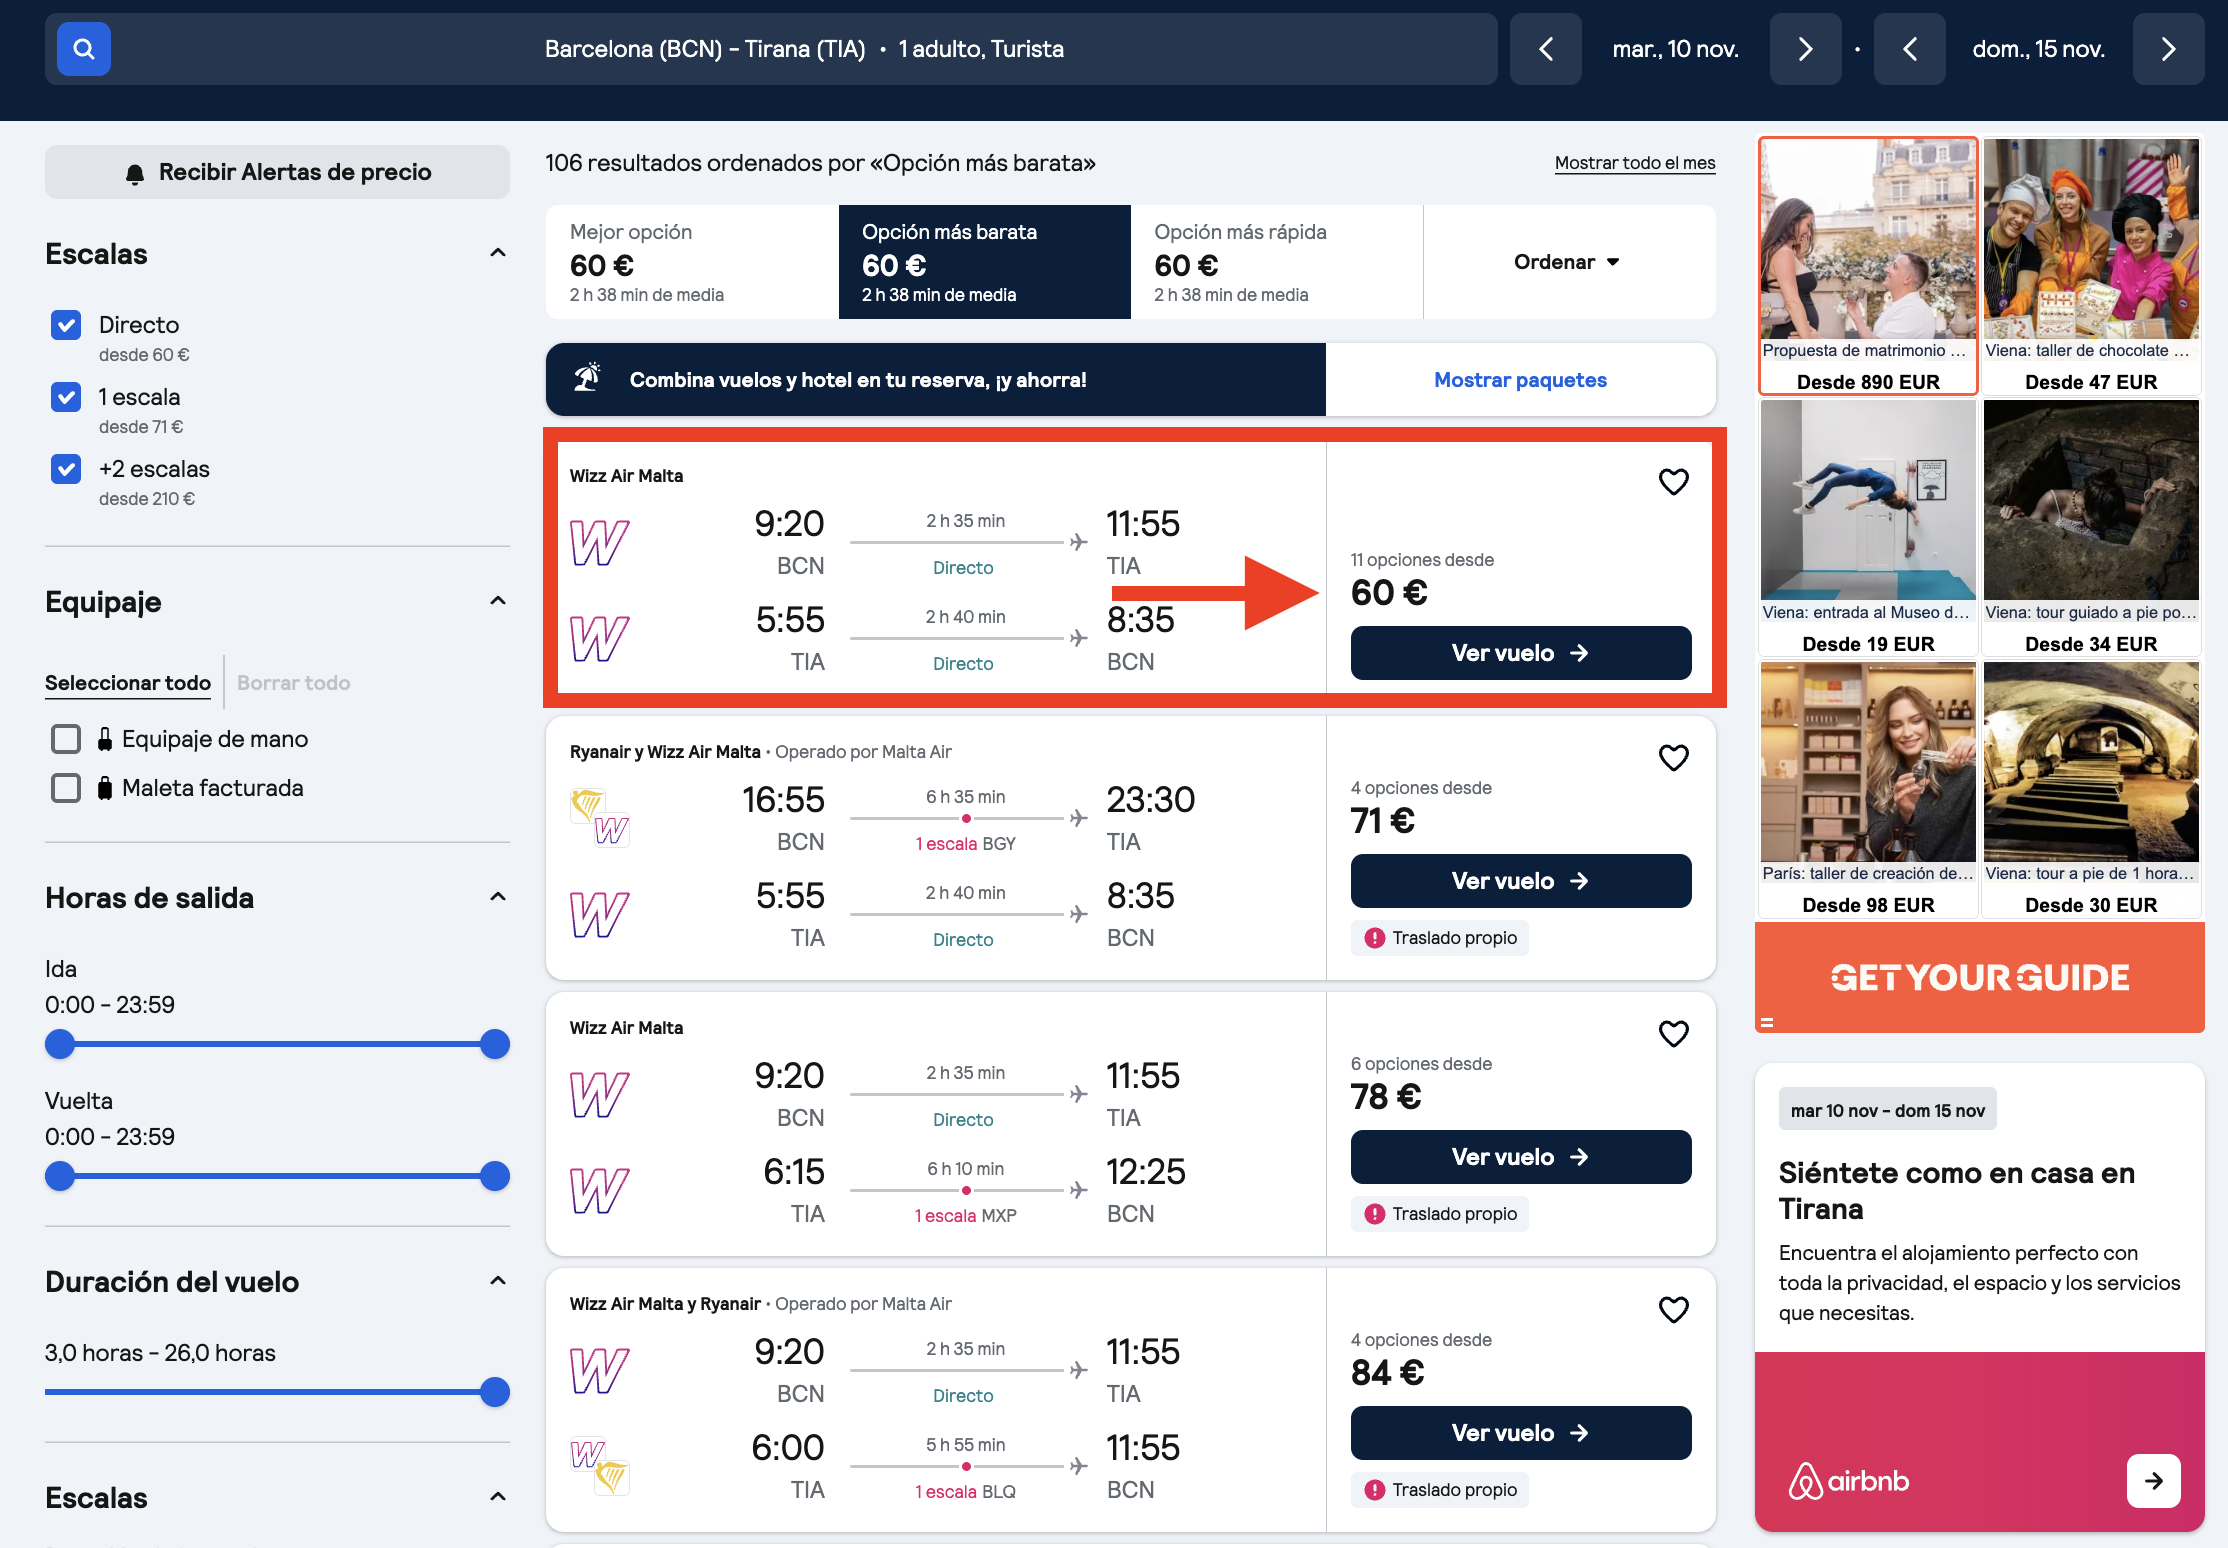Go to next departure date after mar., 10 nov.
2228x1548 pixels.
coord(1805,49)
